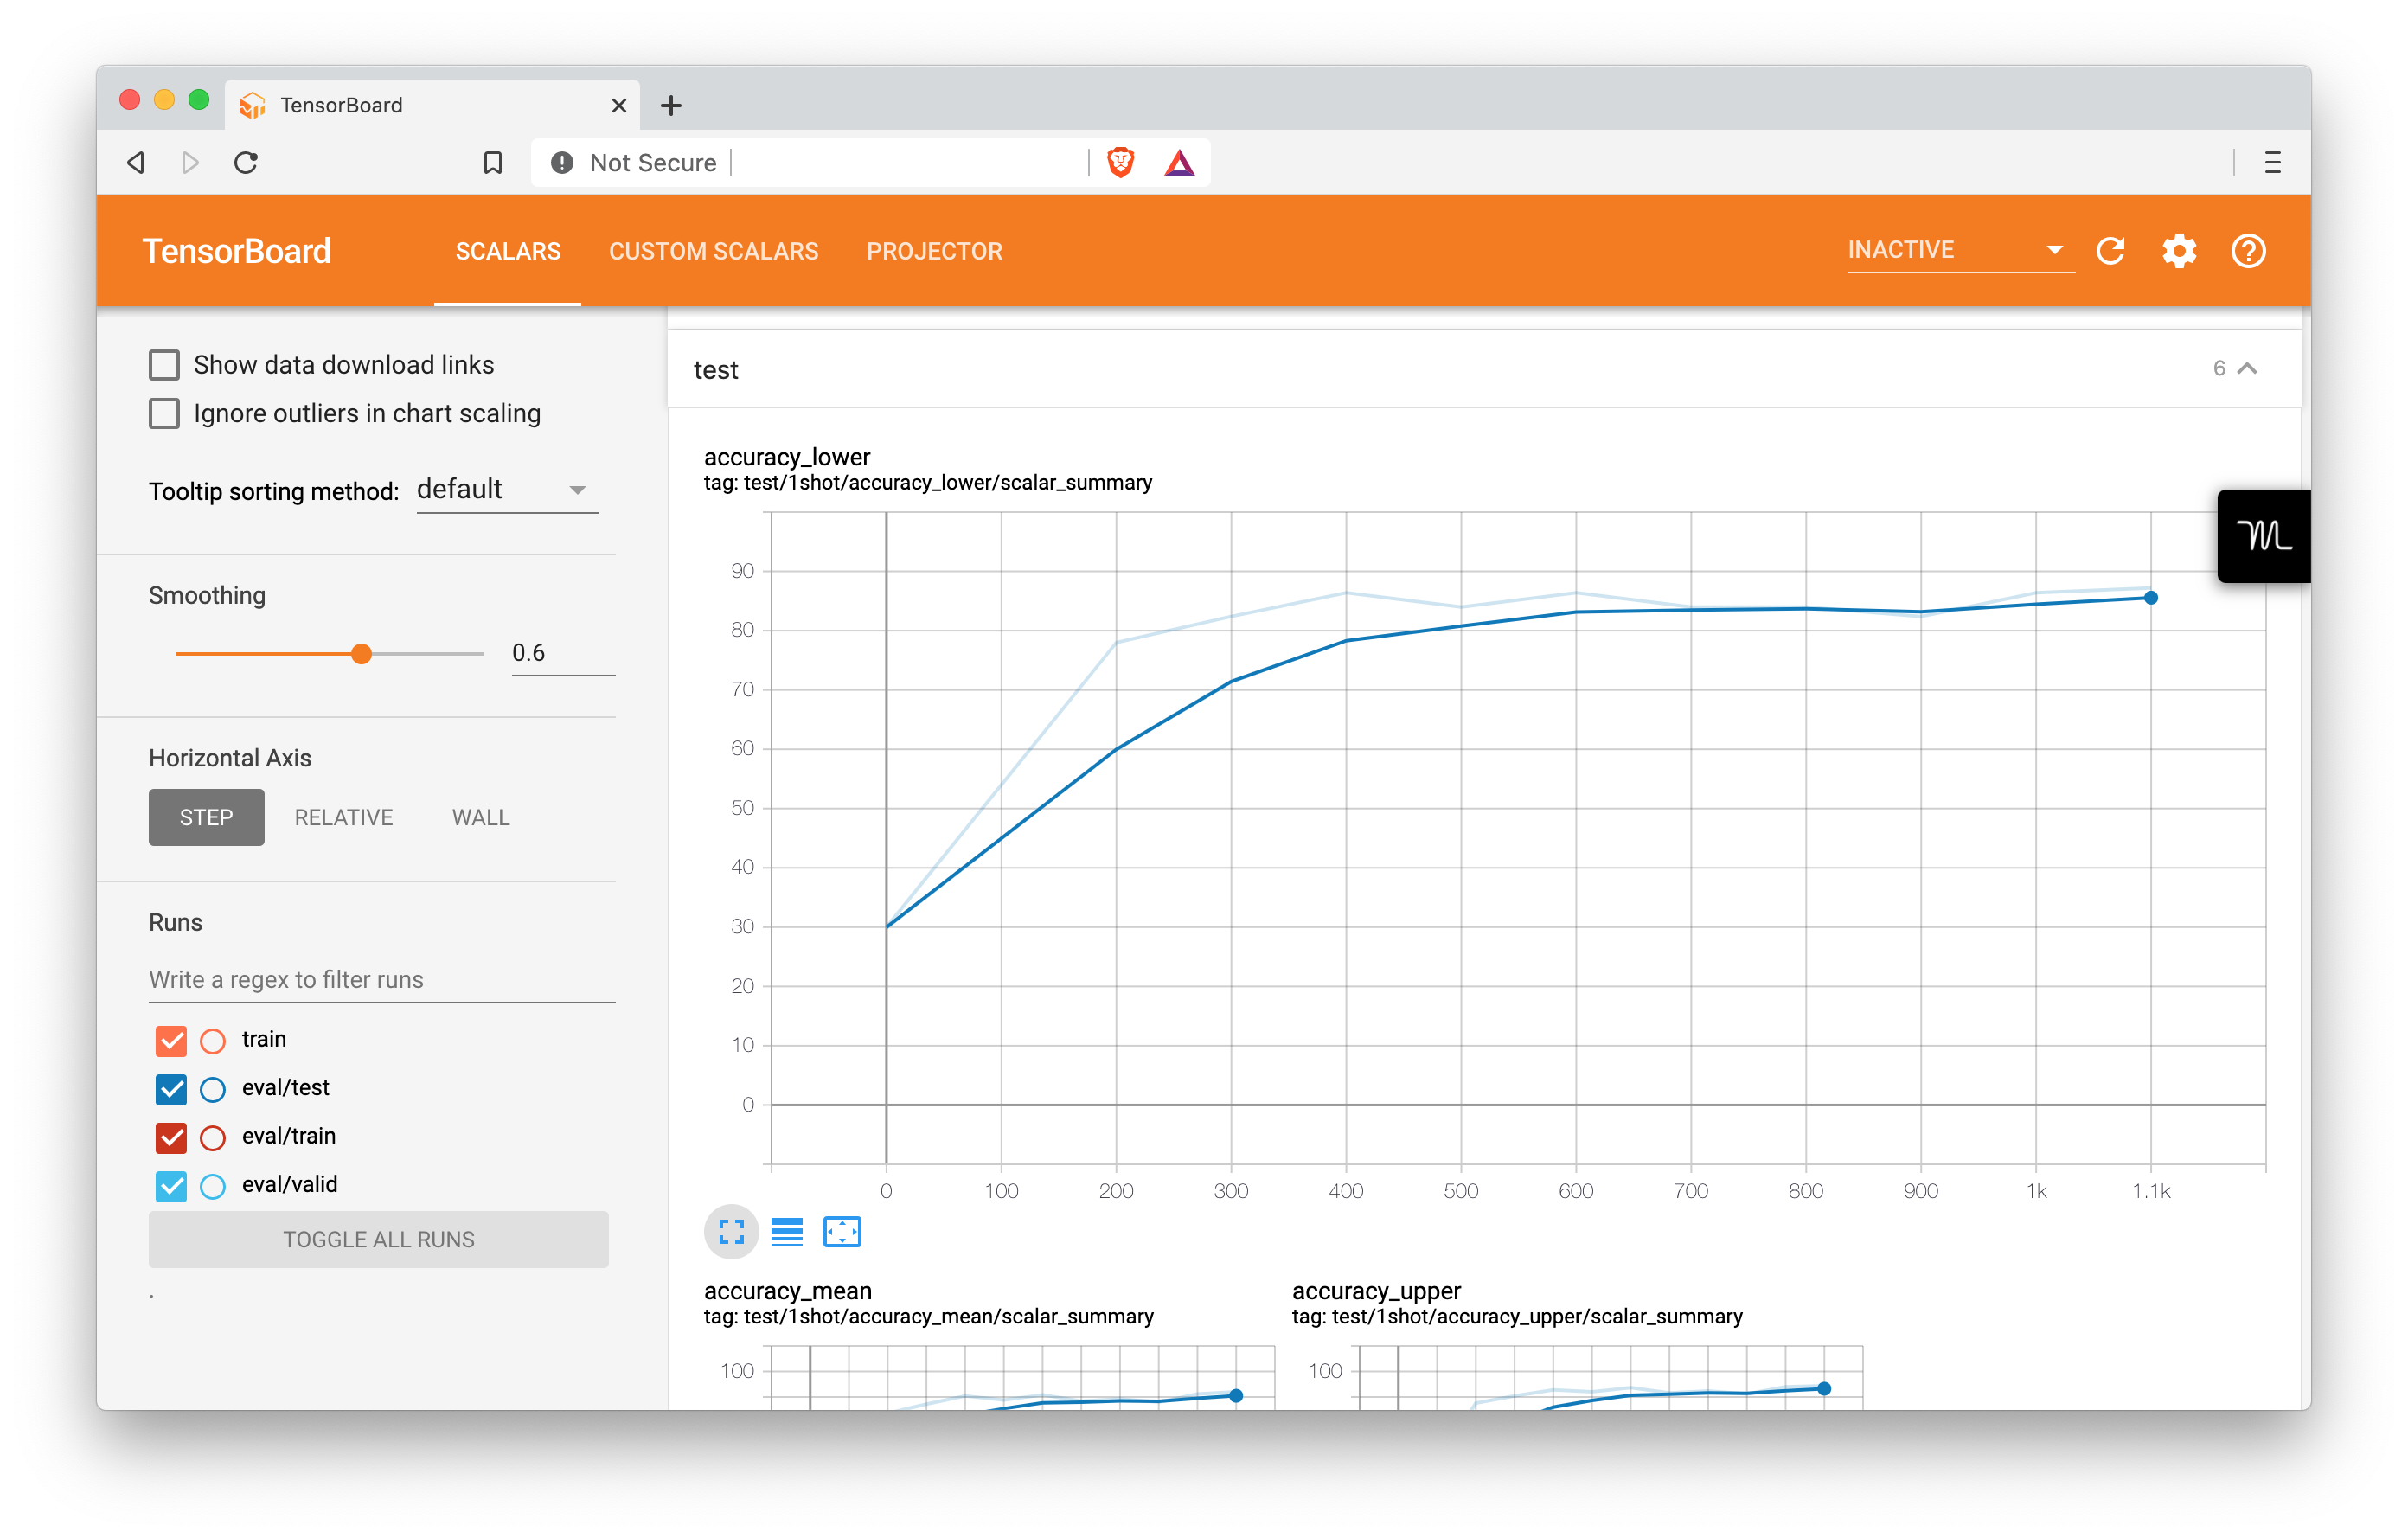The width and height of the screenshot is (2408, 1538).
Task: Open help using the question mark icon
Action: 2247,251
